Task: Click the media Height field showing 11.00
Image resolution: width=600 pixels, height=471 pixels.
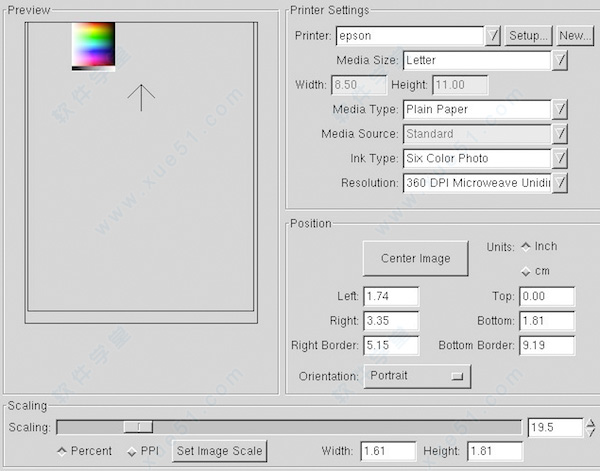Action: tap(460, 85)
